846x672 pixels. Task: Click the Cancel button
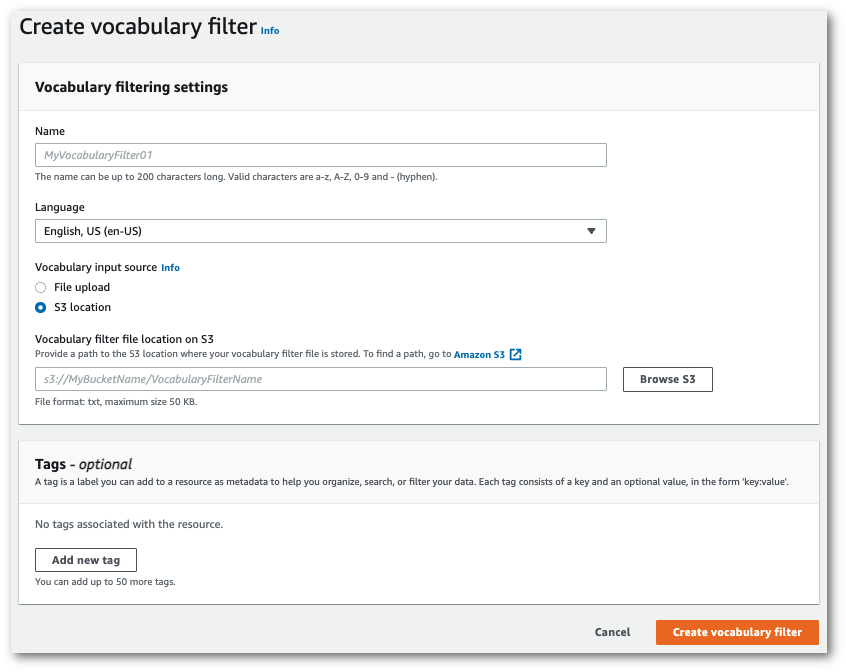(x=612, y=632)
